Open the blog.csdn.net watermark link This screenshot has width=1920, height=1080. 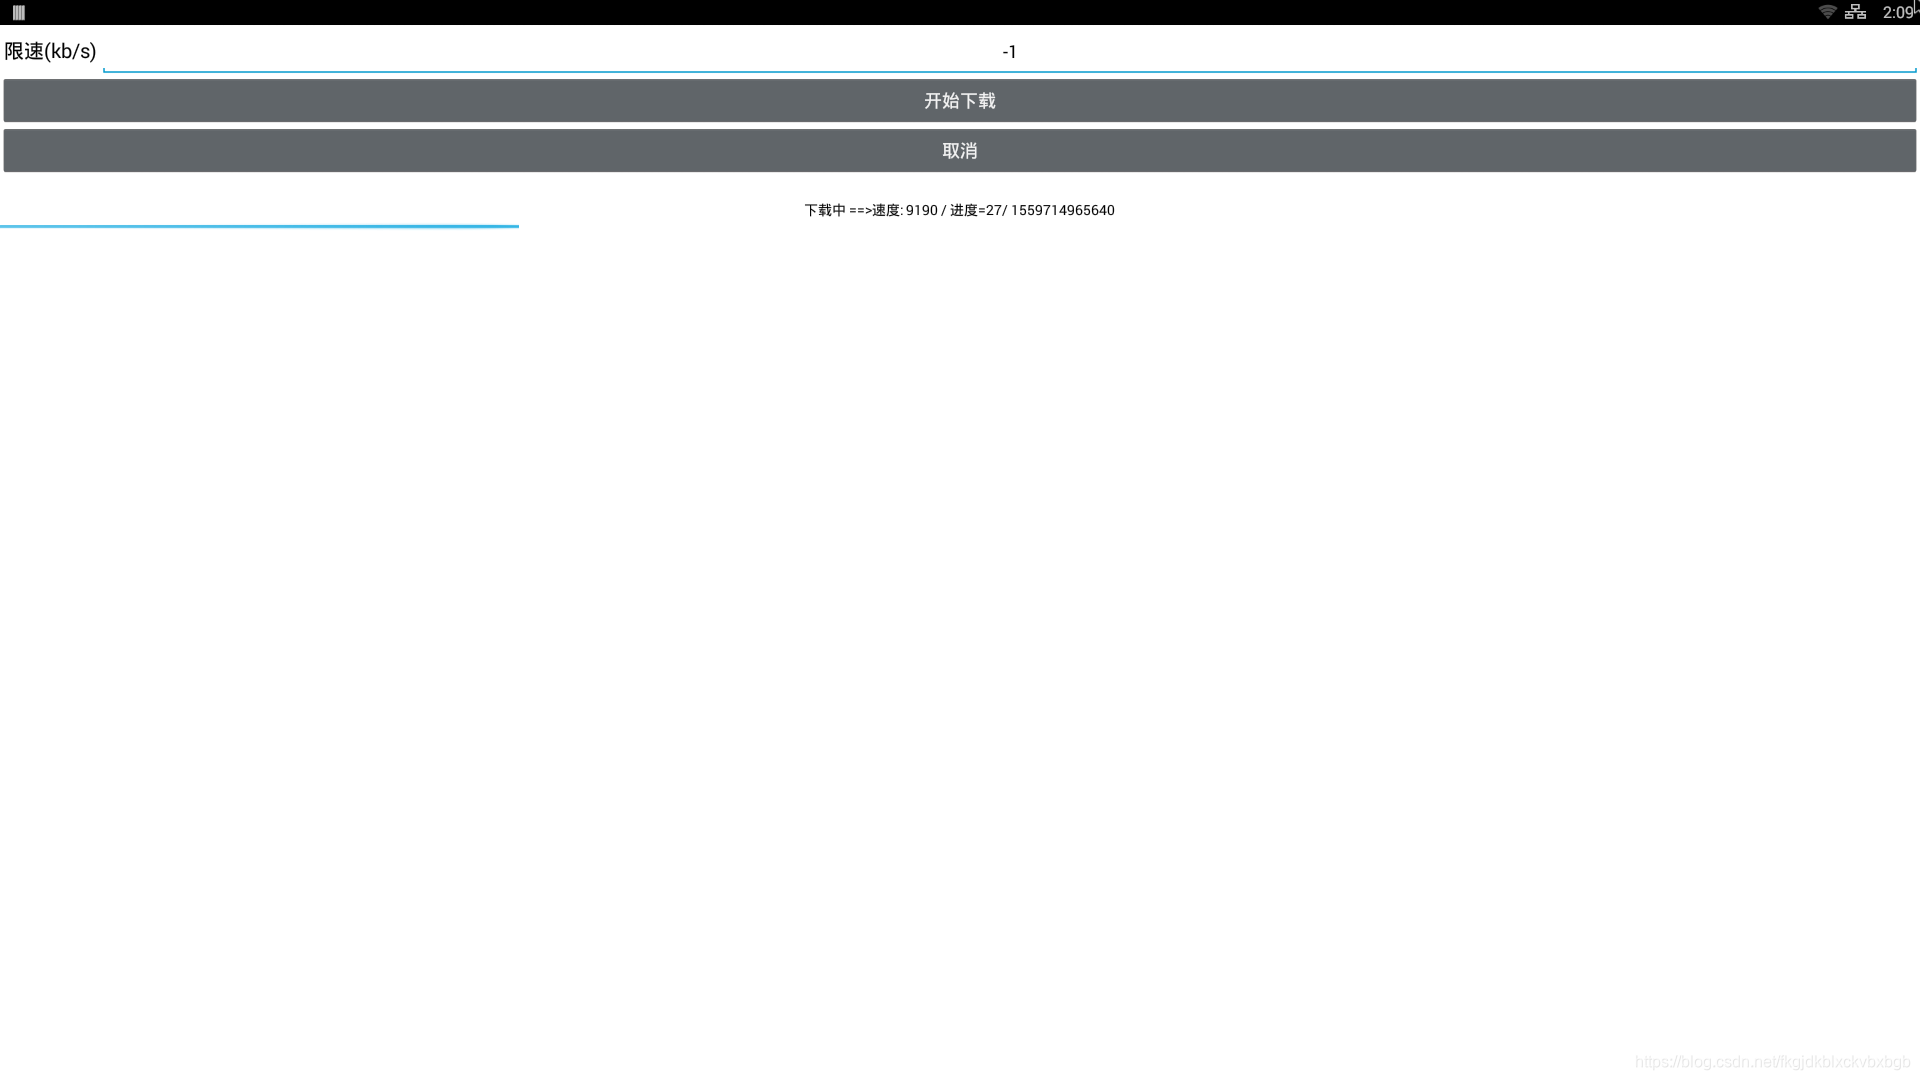coord(1772,1062)
